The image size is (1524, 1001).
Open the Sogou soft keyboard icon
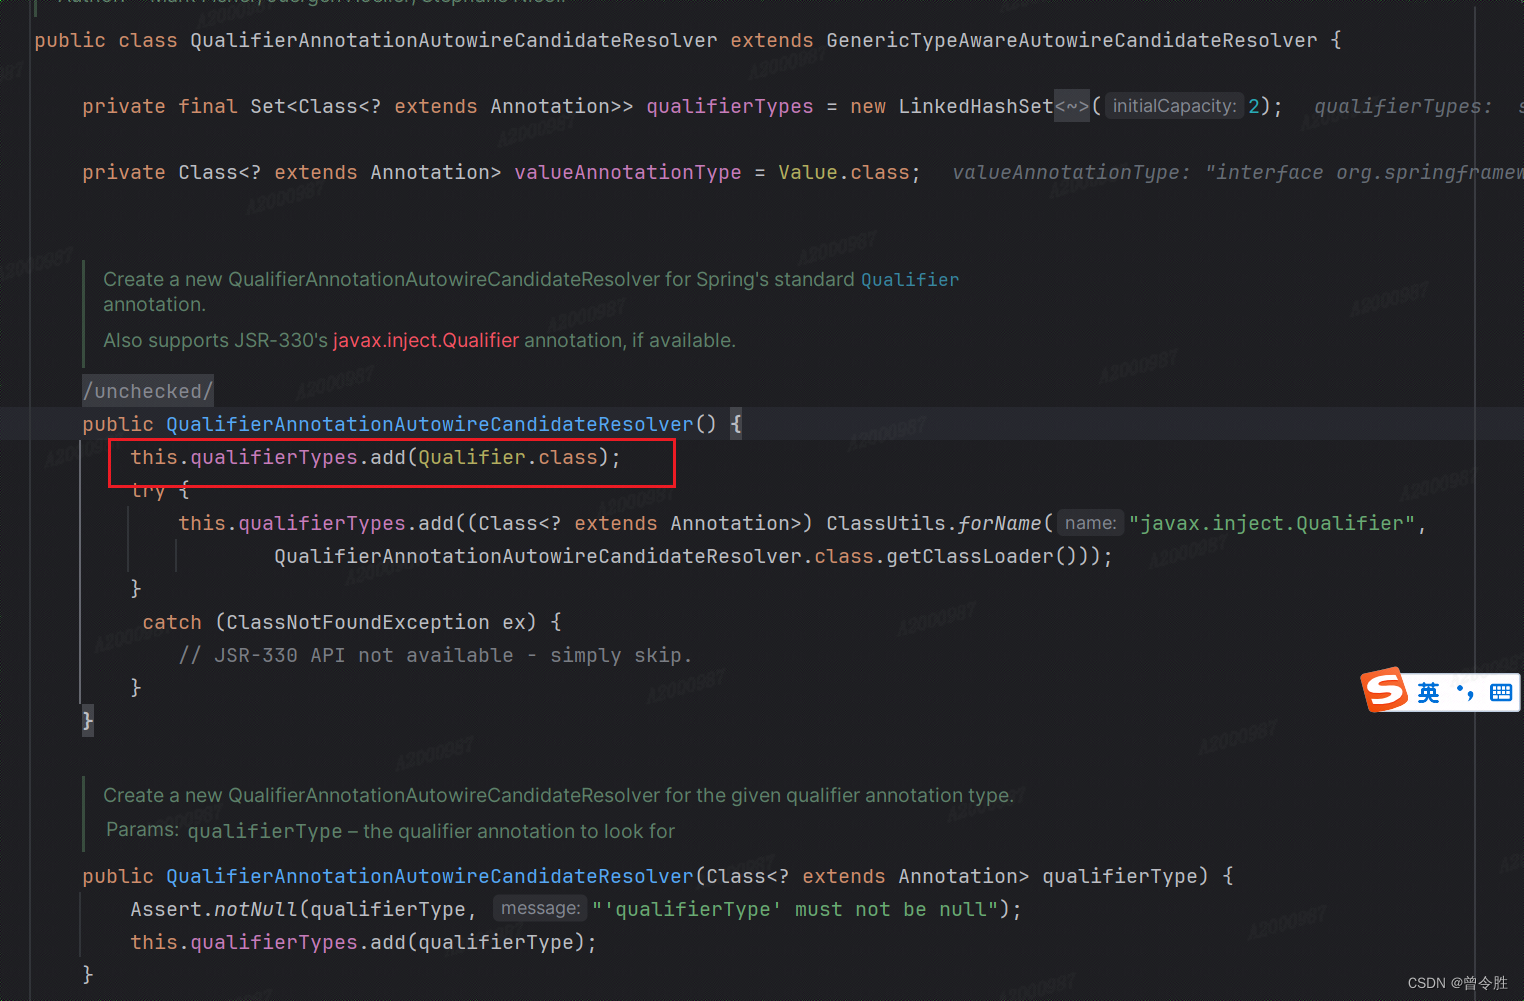click(1500, 692)
